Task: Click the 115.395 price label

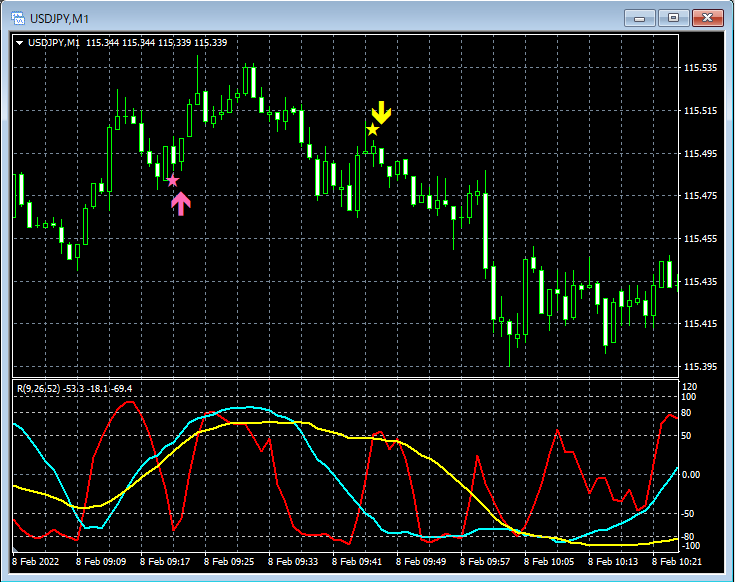Action: (x=700, y=367)
